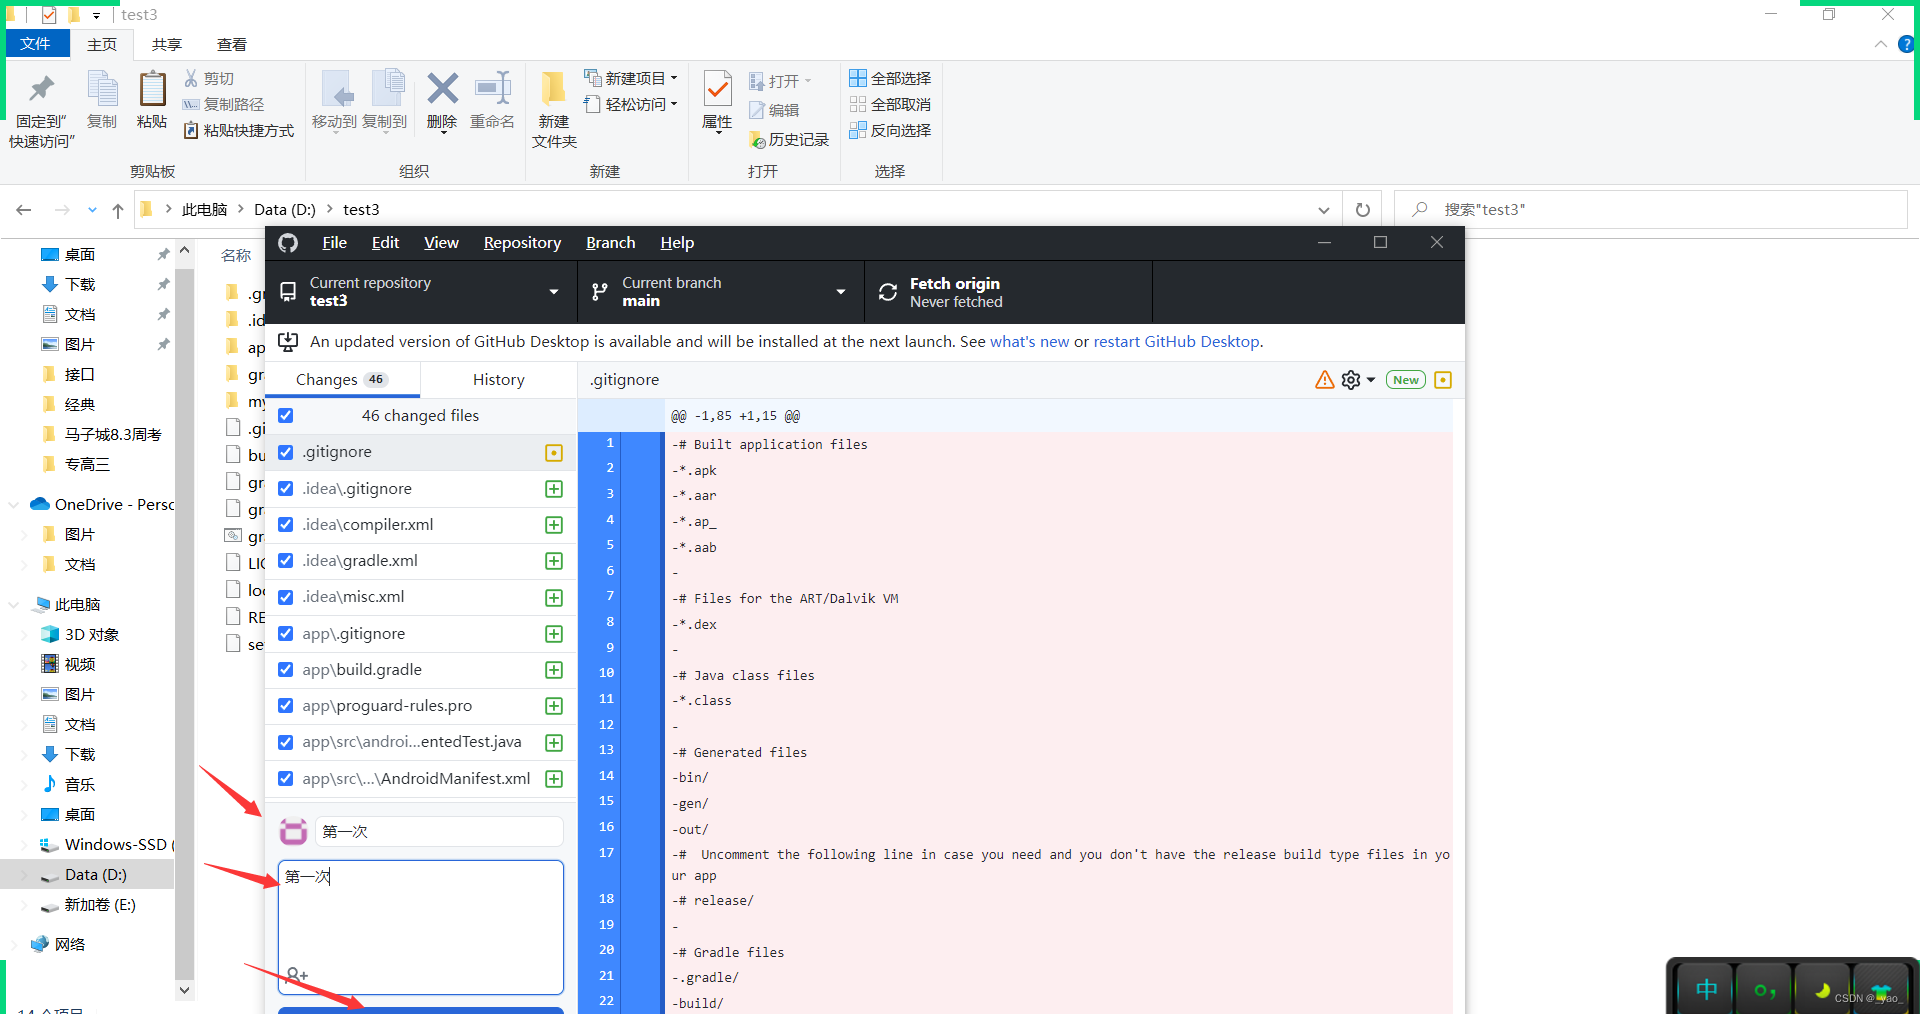
Task: Switch to the History tab
Action: 498,380
